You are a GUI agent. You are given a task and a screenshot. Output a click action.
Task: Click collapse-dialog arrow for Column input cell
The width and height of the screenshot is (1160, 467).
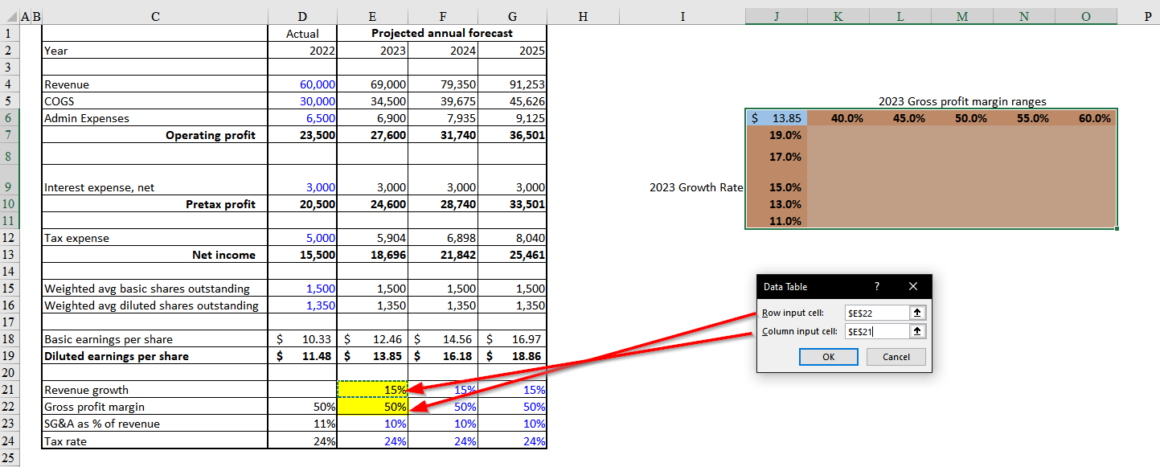918,331
